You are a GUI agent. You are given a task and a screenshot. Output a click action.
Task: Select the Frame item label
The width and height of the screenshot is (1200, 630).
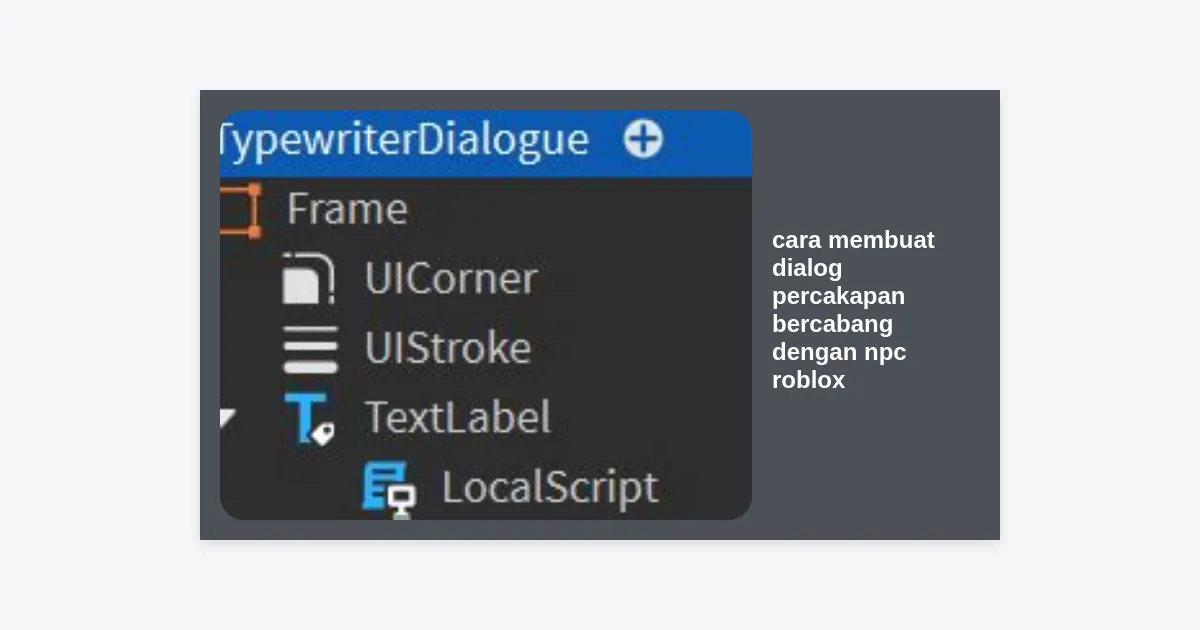click(347, 210)
